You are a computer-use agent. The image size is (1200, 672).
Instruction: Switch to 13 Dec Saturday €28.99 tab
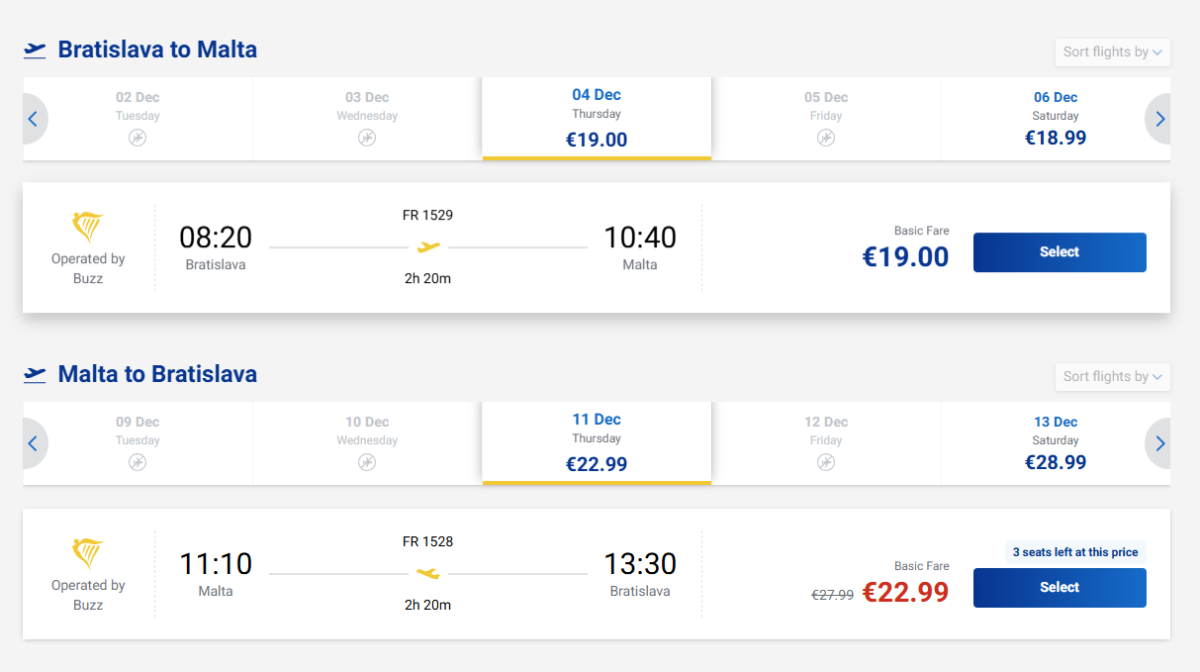[x=1055, y=443]
